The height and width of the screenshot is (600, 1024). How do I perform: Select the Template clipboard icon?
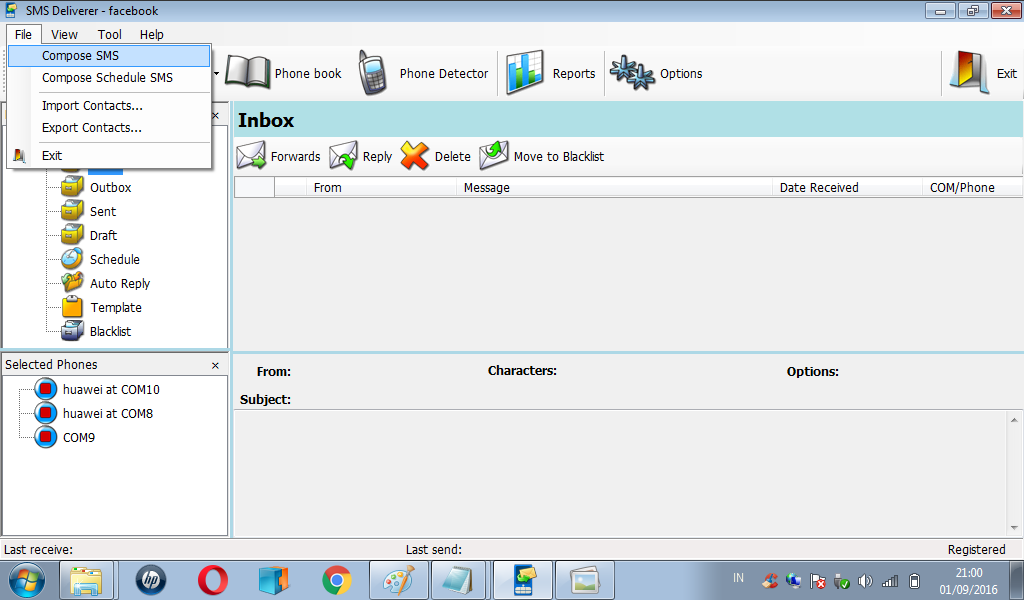pyautogui.click(x=72, y=307)
